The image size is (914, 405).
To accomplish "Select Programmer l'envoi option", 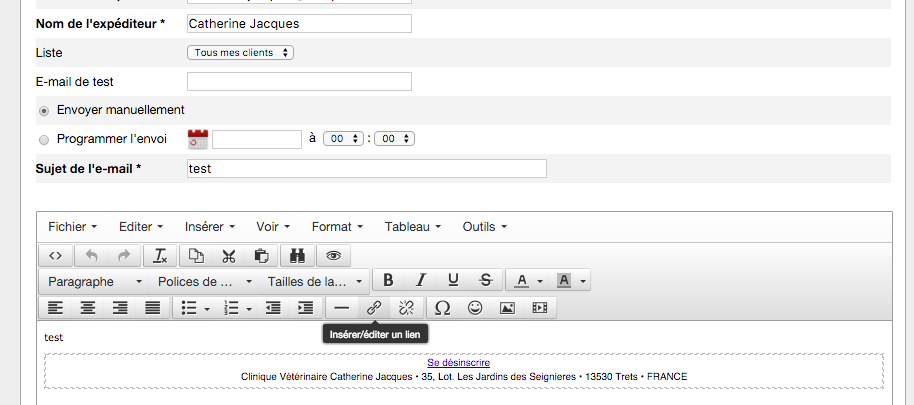I will pyautogui.click(x=44, y=140).
